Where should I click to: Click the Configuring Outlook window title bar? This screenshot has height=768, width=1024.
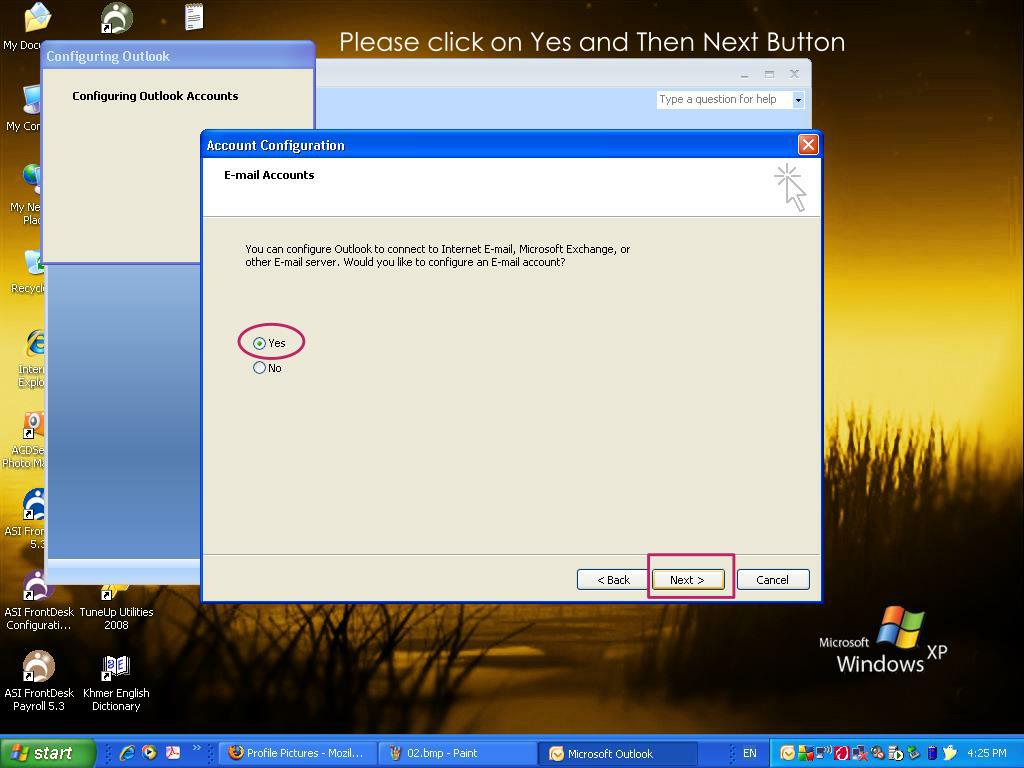tap(178, 56)
